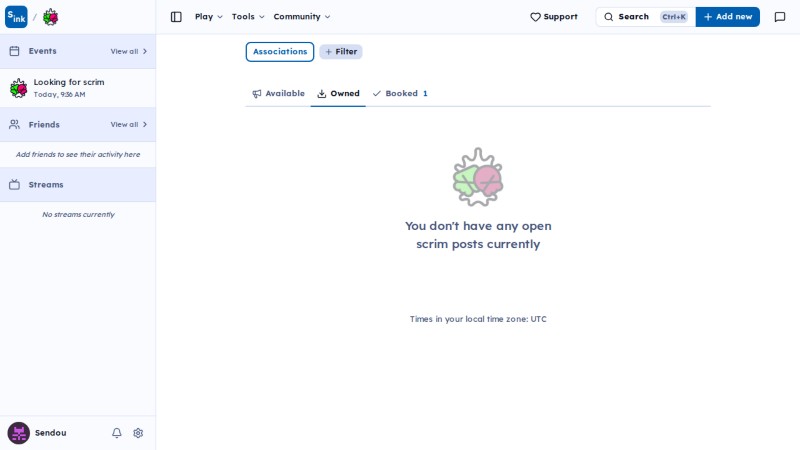Click the heart icon next to Support
Screen dimensions: 800x450
coord(535,17)
